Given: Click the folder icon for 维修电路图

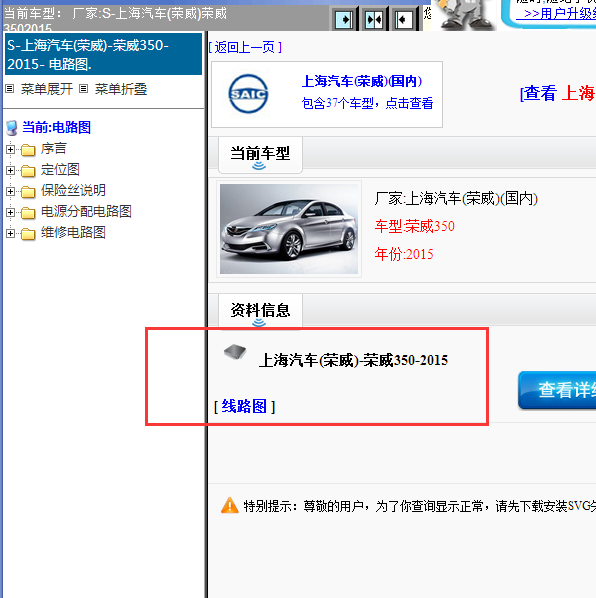Looking at the screenshot, I should 28,234.
